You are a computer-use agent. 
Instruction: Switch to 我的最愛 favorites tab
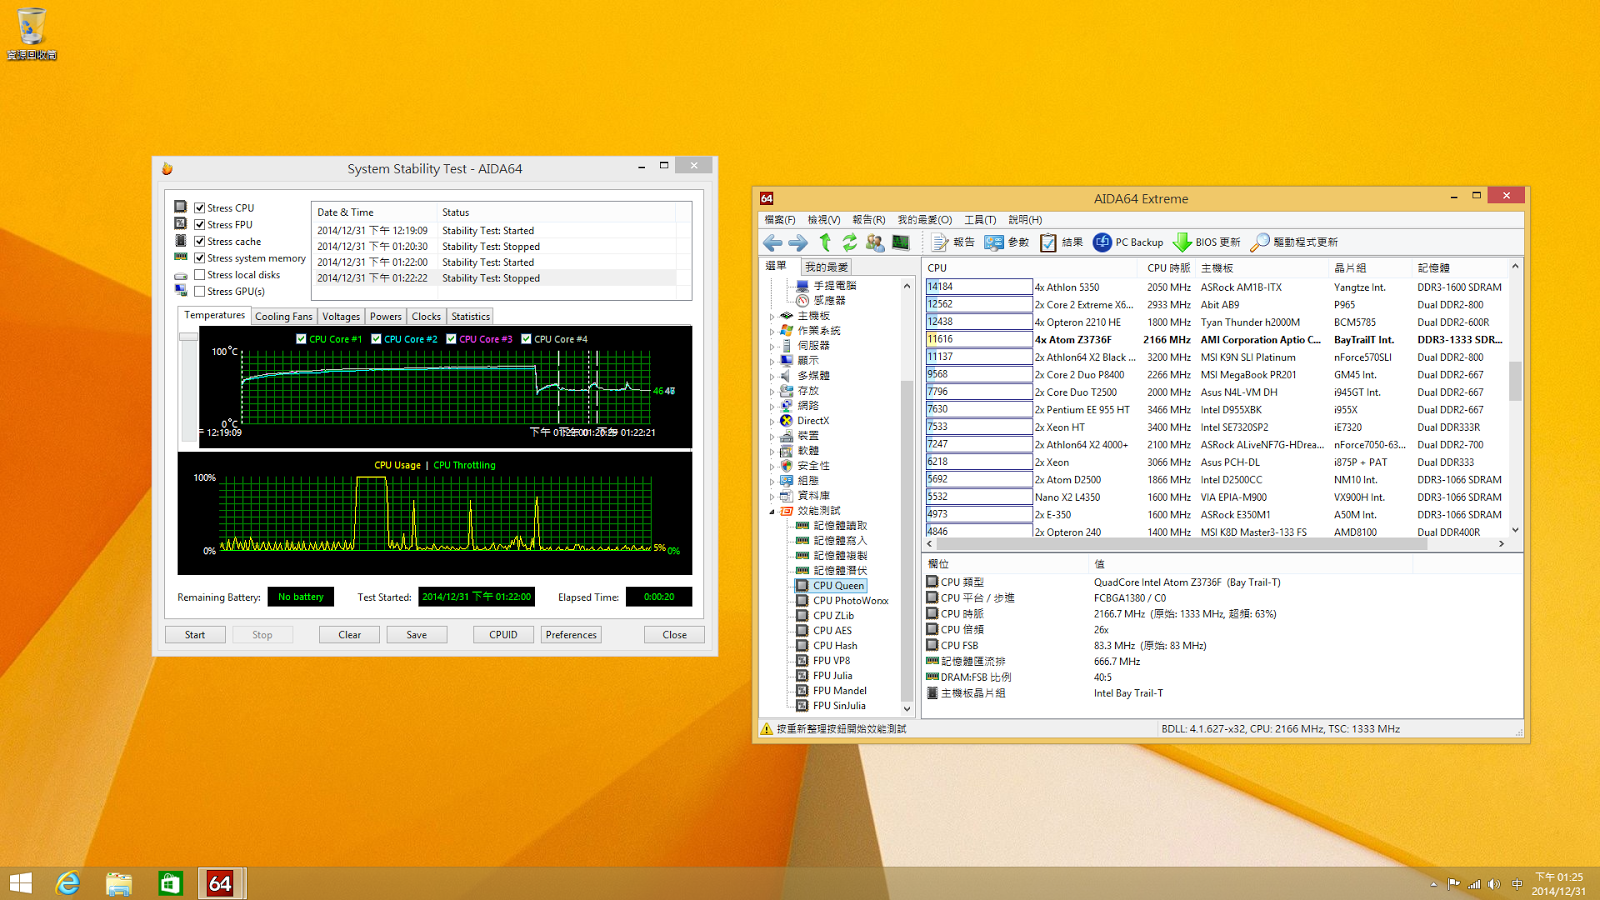[x=827, y=267]
